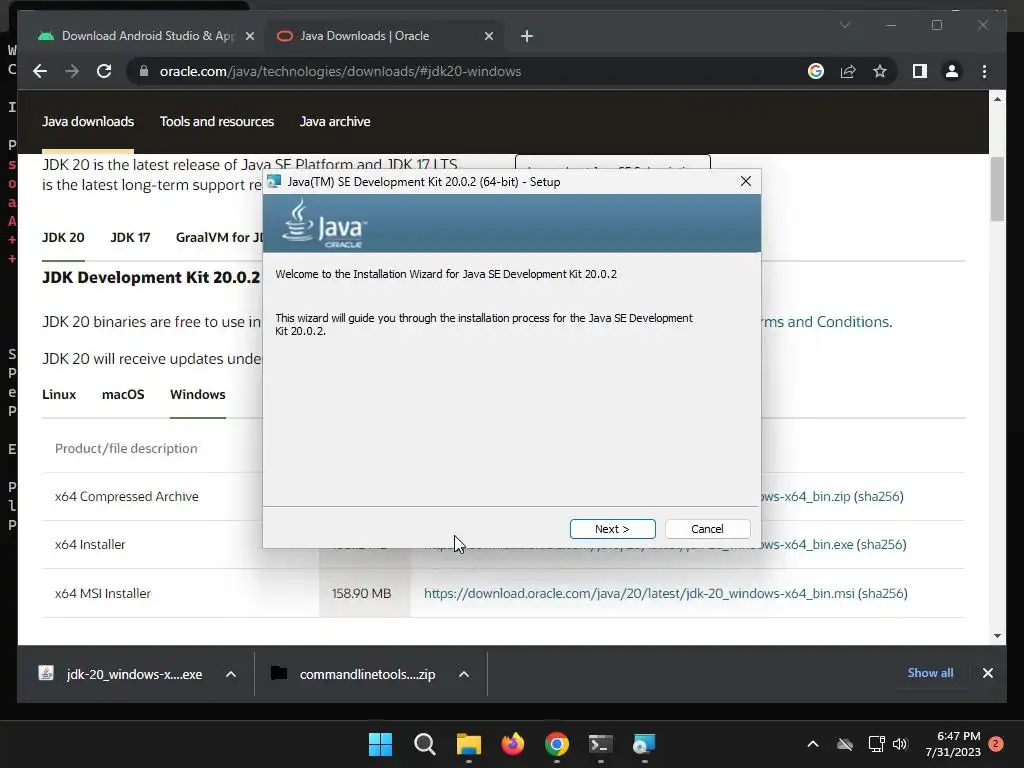Image resolution: width=1024 pixels, height=768 pixels.
Task: Open the x64 MSI Installer download link
Action: pyautogui.click(x=639, y=594)
